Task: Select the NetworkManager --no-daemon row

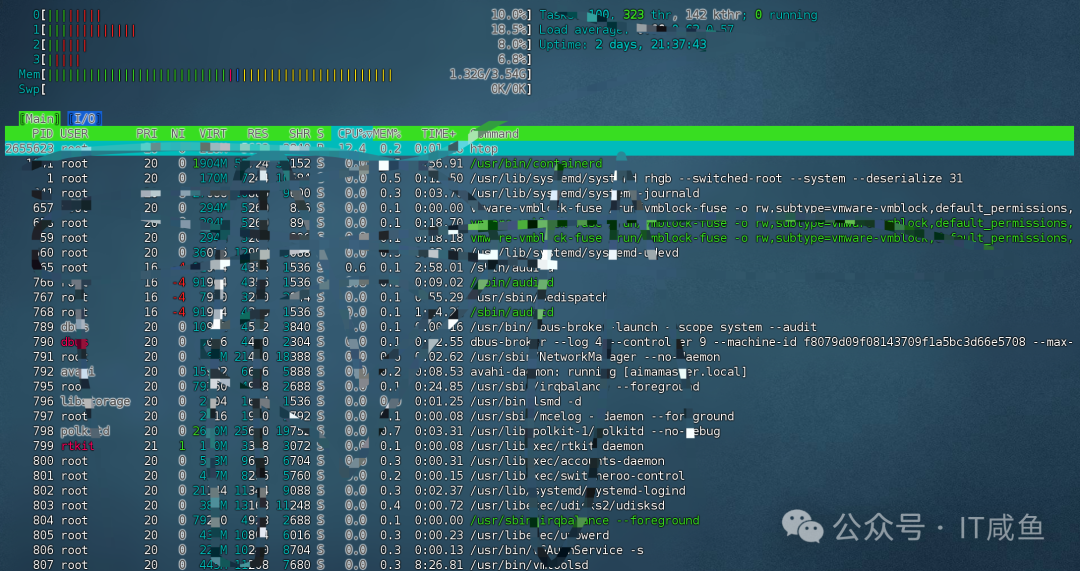Action: [x=539, y=357]
